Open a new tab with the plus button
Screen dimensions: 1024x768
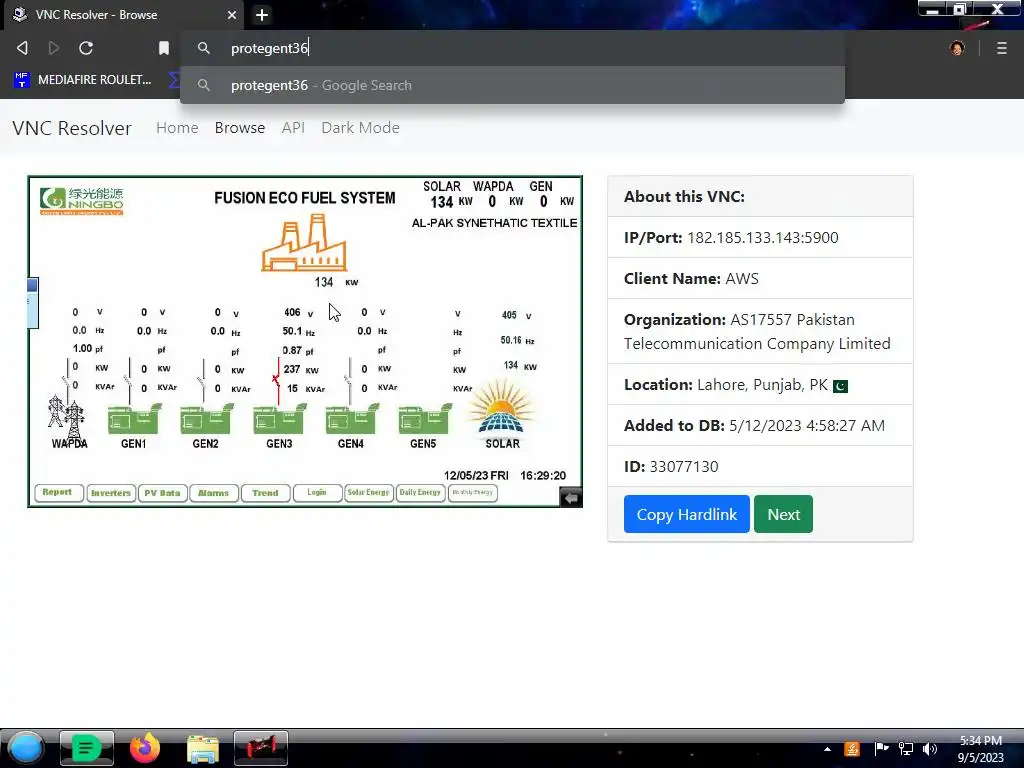click(x=262, y=14)
